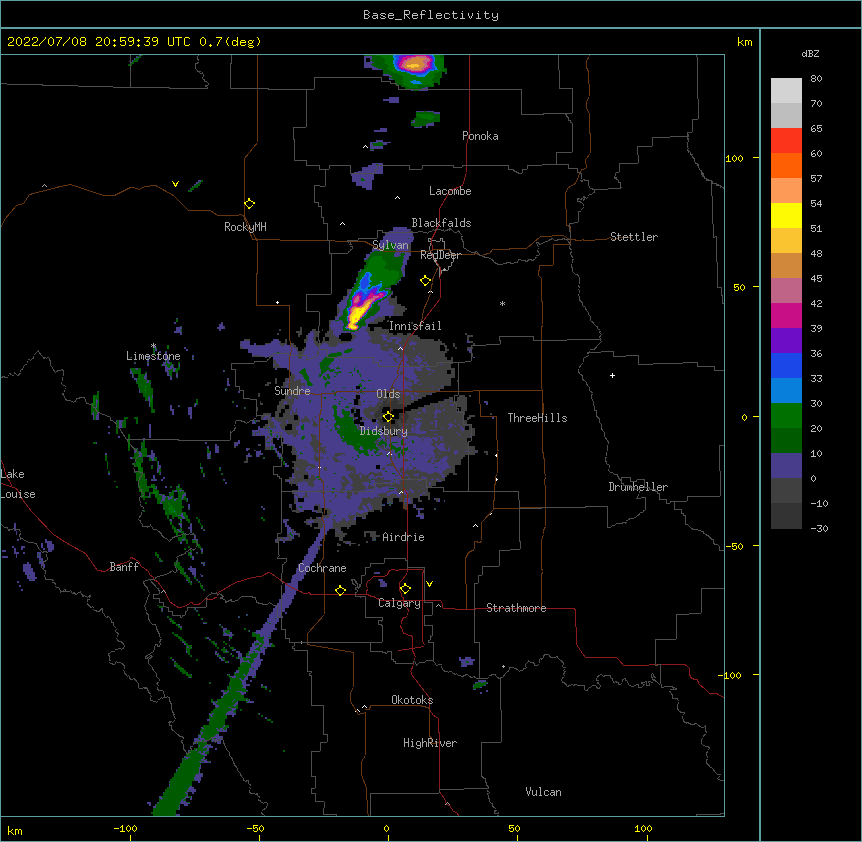Click the HighRiver label

[x=430, y=743]
